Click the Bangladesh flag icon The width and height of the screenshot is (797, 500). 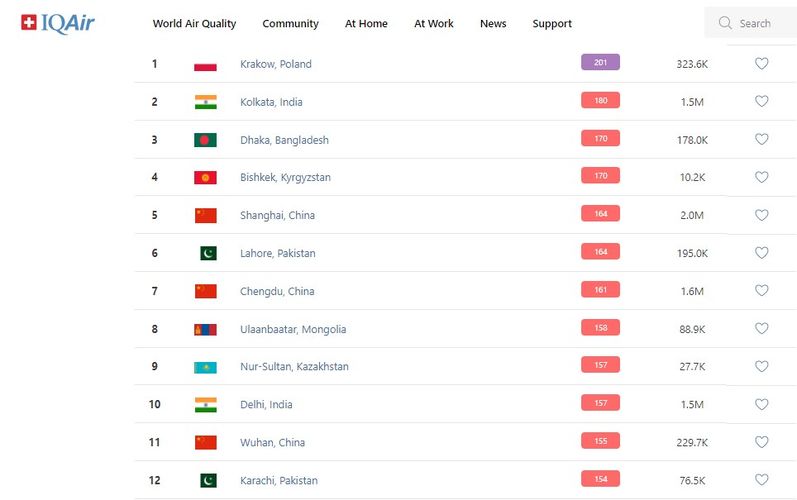[205, 140]
